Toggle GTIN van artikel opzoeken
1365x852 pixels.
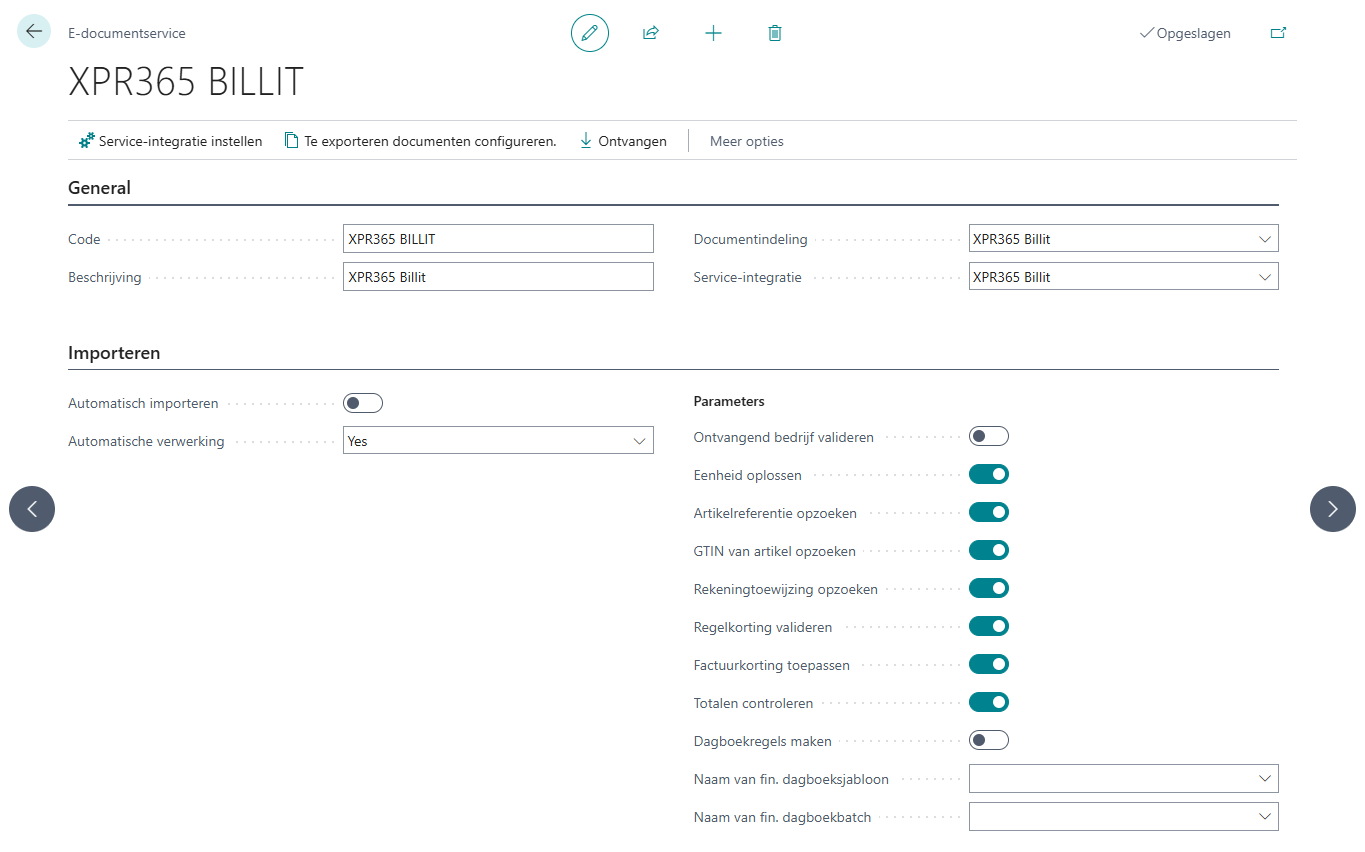coord(989,550)
